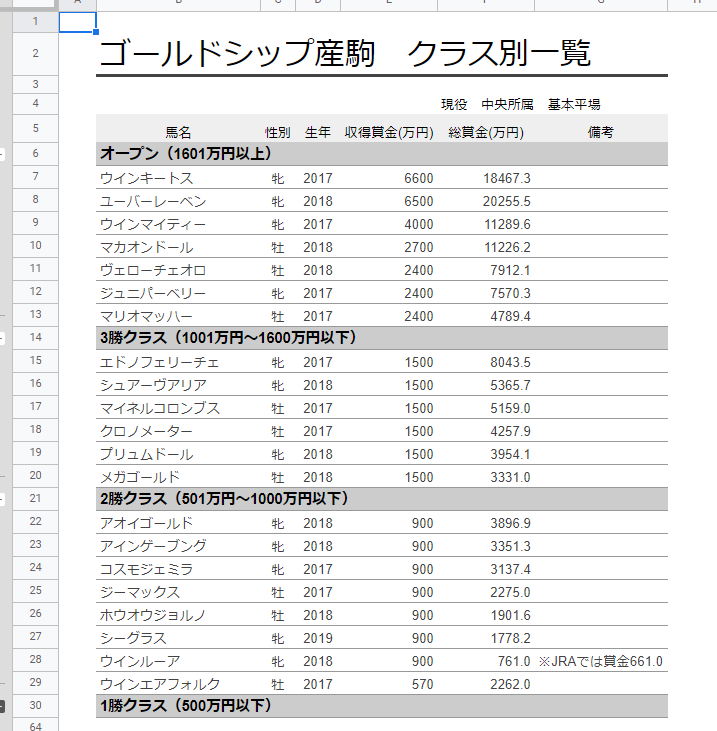Image resolution: width=717 pixels, height=731 pixels.
Task: Select the active cell A1
Action: [x=77, y=22]
